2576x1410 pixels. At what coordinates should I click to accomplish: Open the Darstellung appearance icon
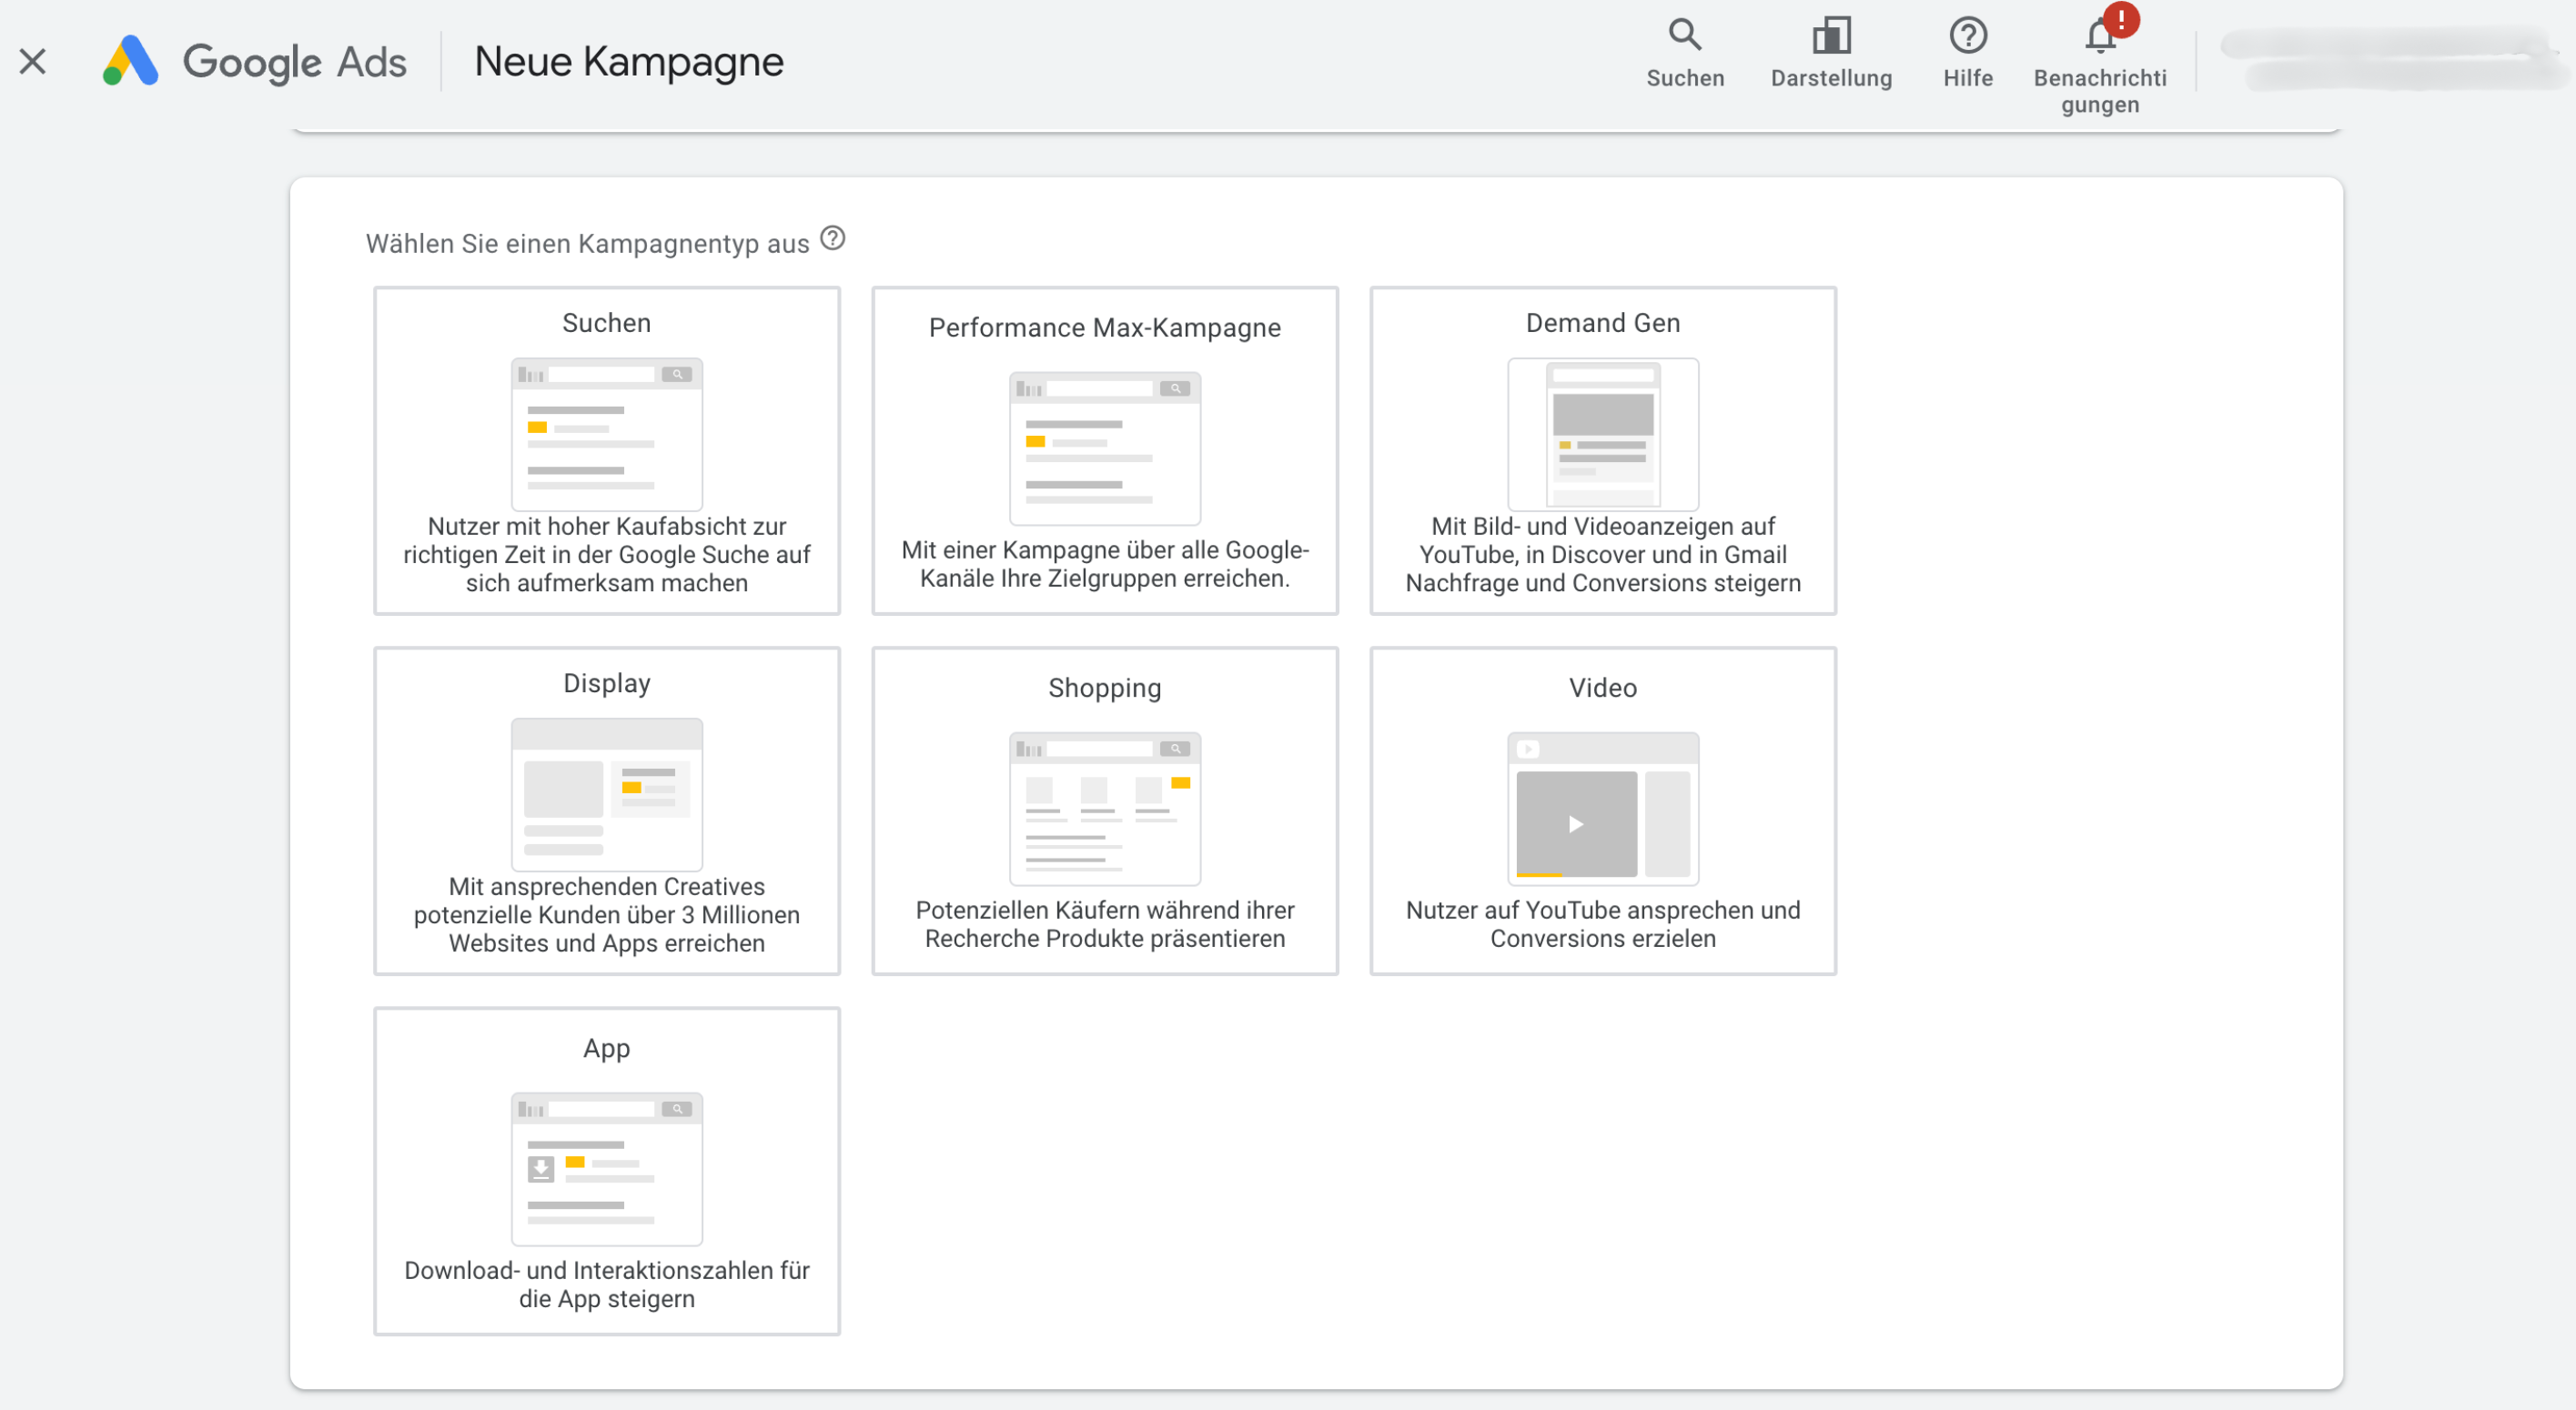(x=1831, y=36)
